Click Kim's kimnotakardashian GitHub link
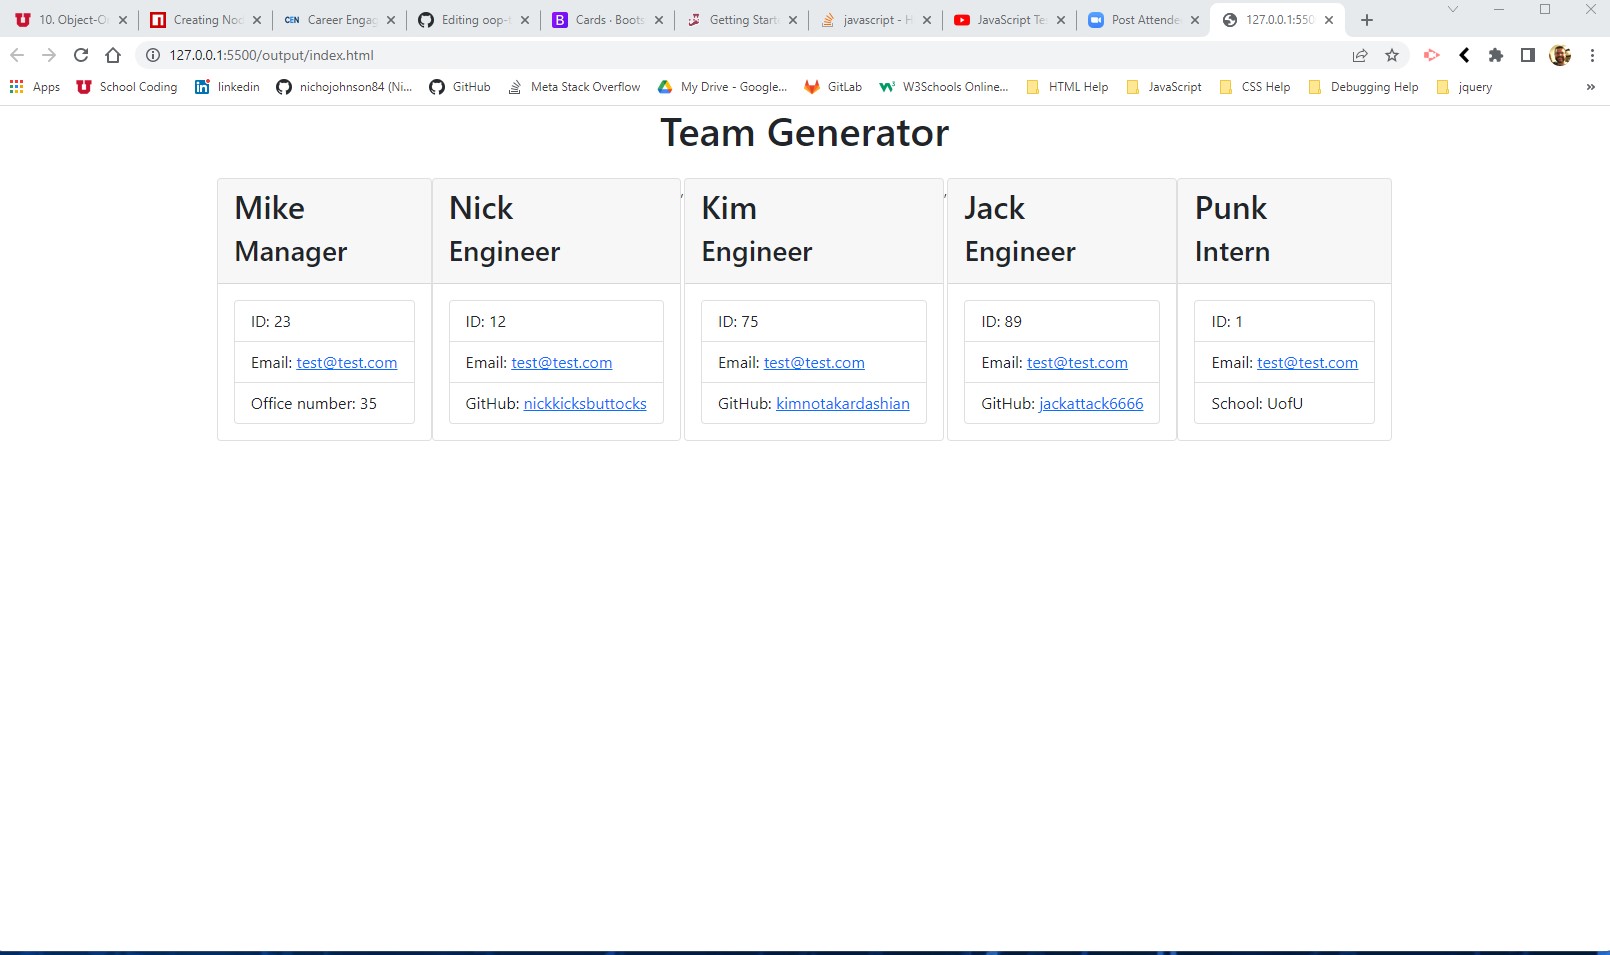Image resolution: width=1610 pixels, height=955 pixels. [x=842, y=404]
